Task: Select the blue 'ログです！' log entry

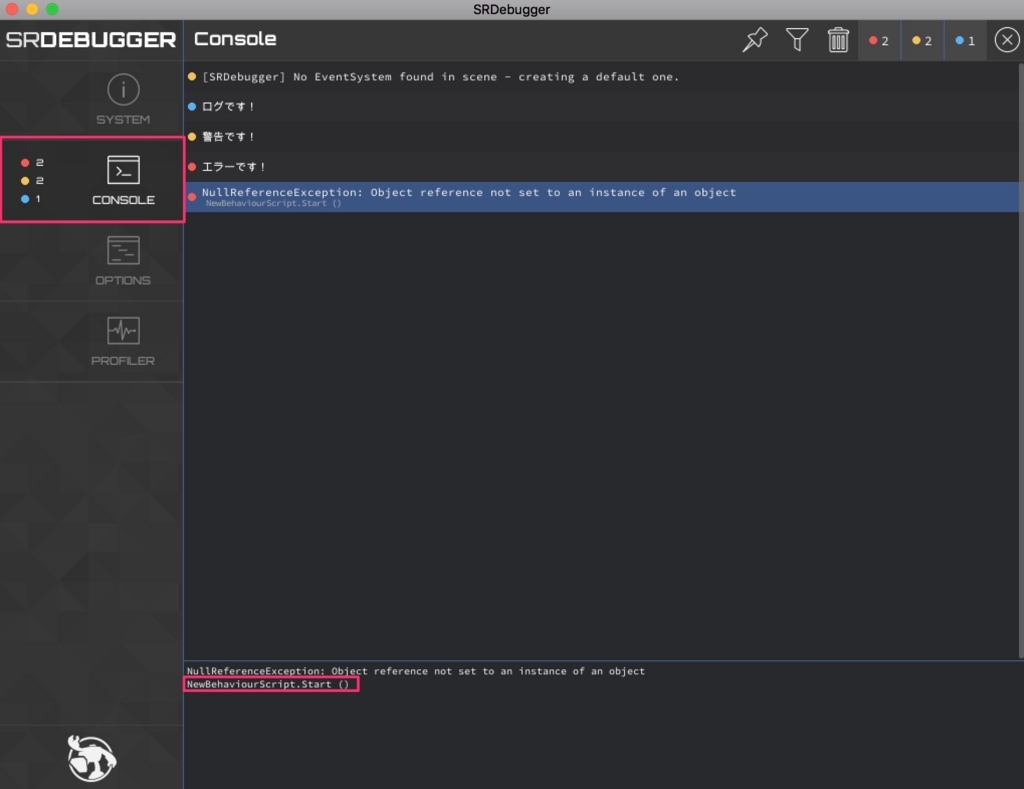Action: pos(601,106)
